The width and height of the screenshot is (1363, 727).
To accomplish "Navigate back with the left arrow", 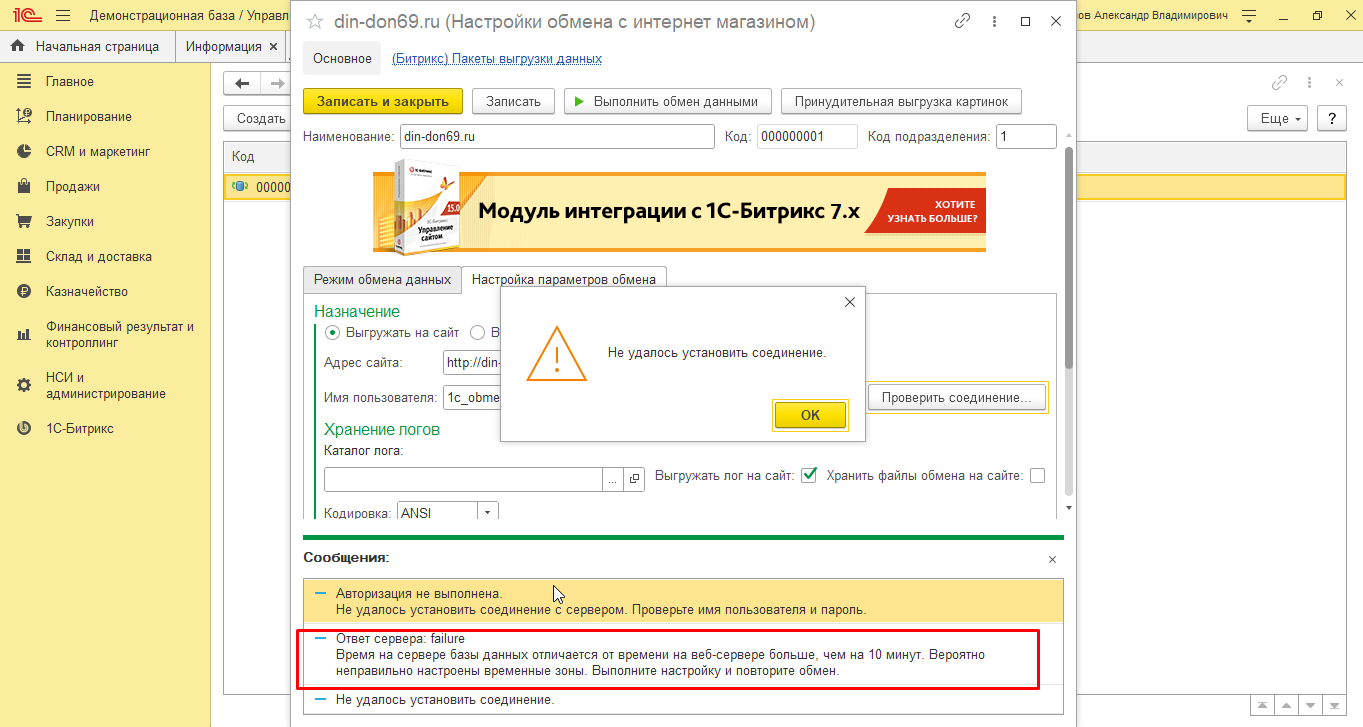I will pyautogui.click(x=242, y=83).
